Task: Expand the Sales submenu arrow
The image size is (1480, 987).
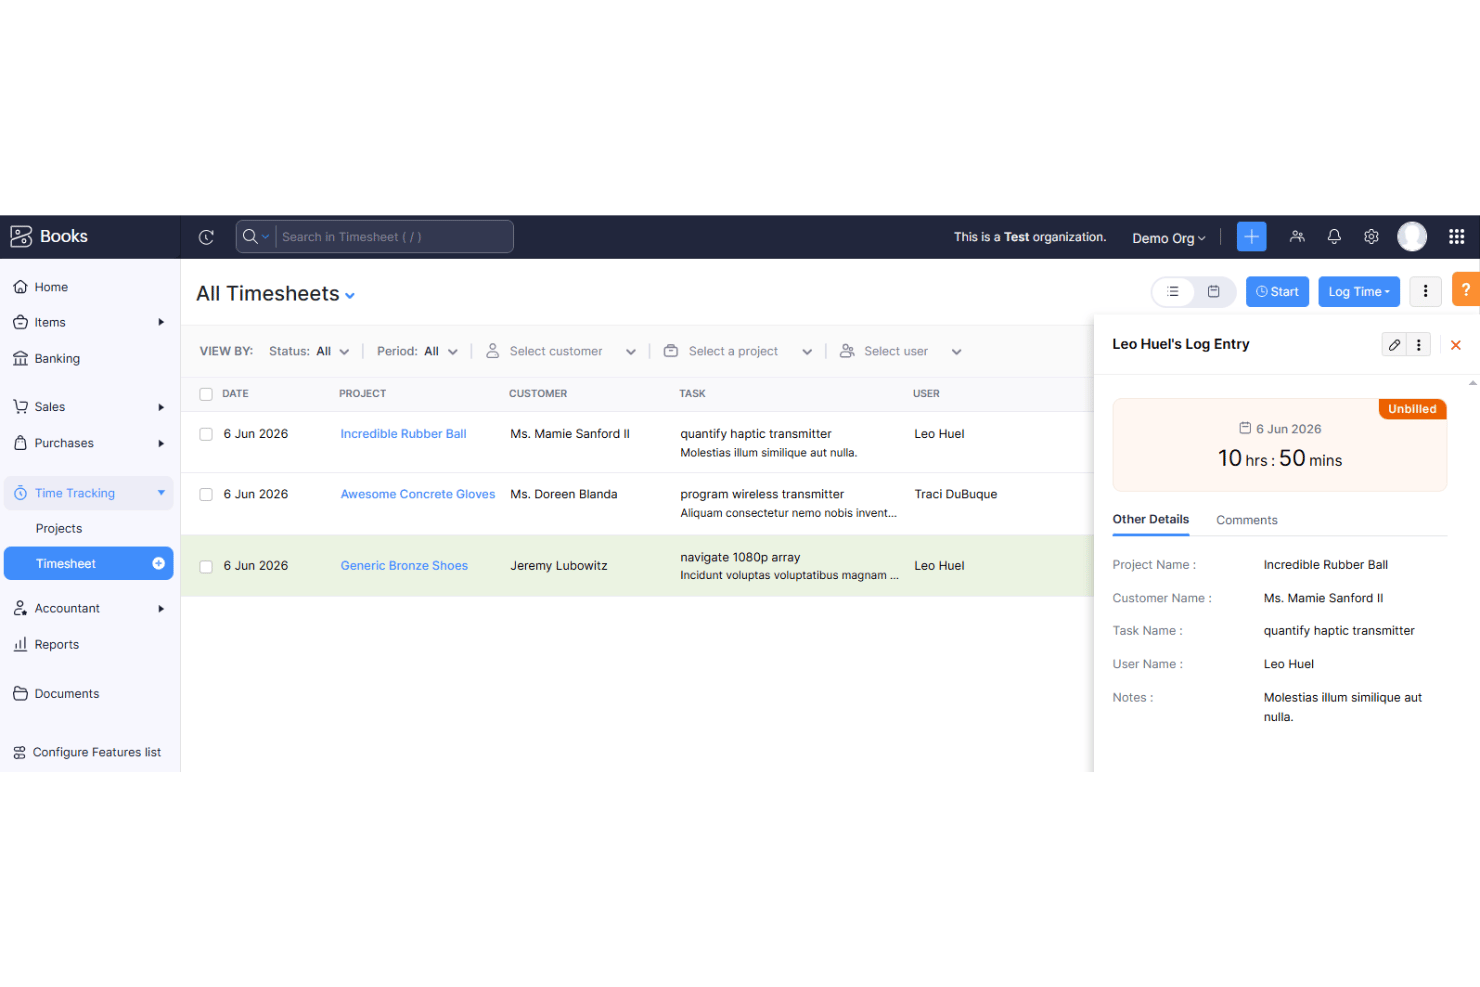Action: click(161, 407)
